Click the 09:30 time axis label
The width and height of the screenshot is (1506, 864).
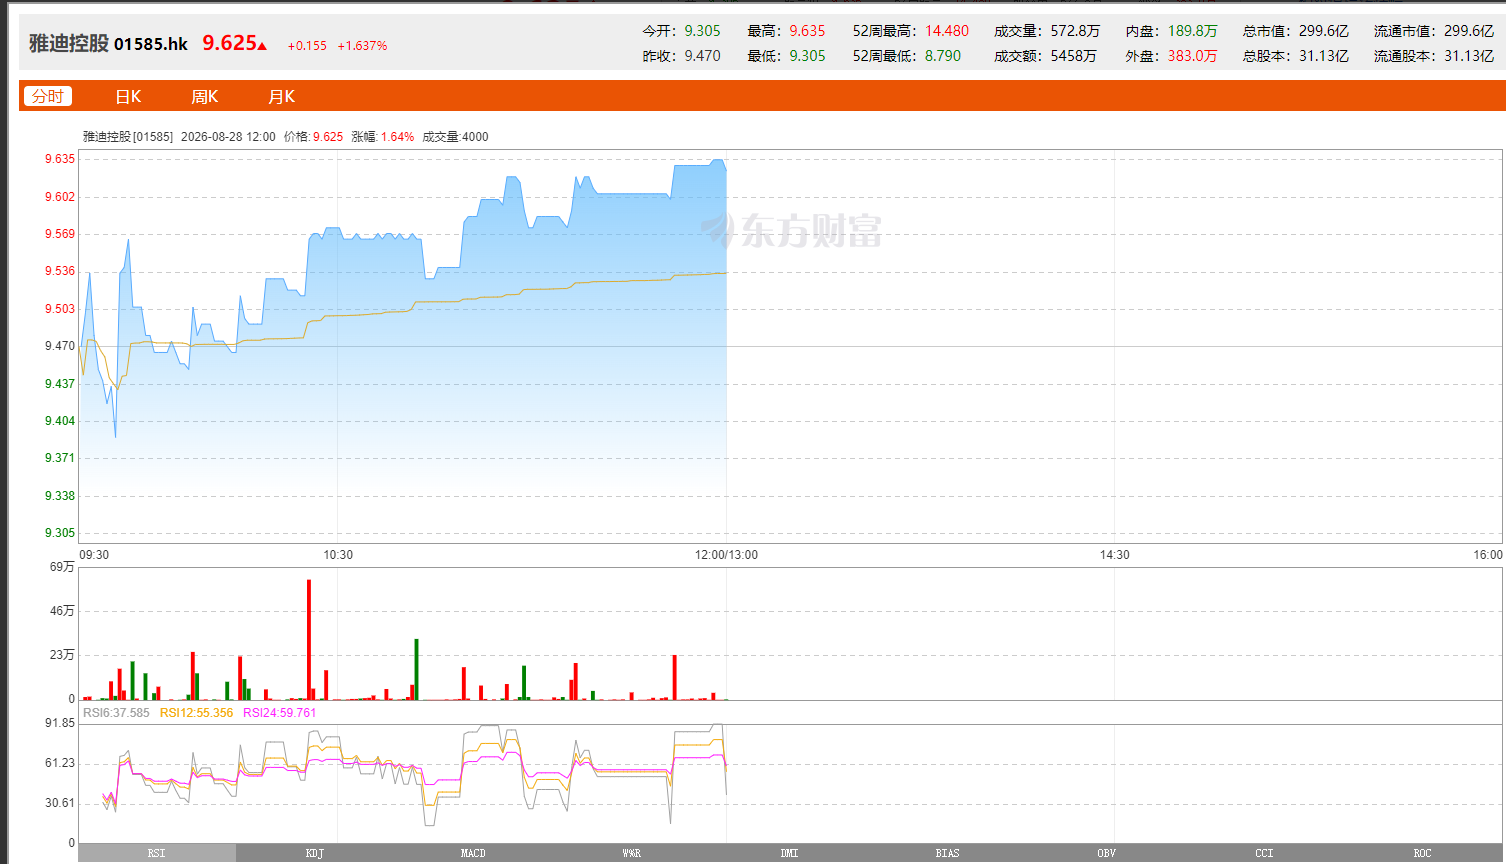94,555
